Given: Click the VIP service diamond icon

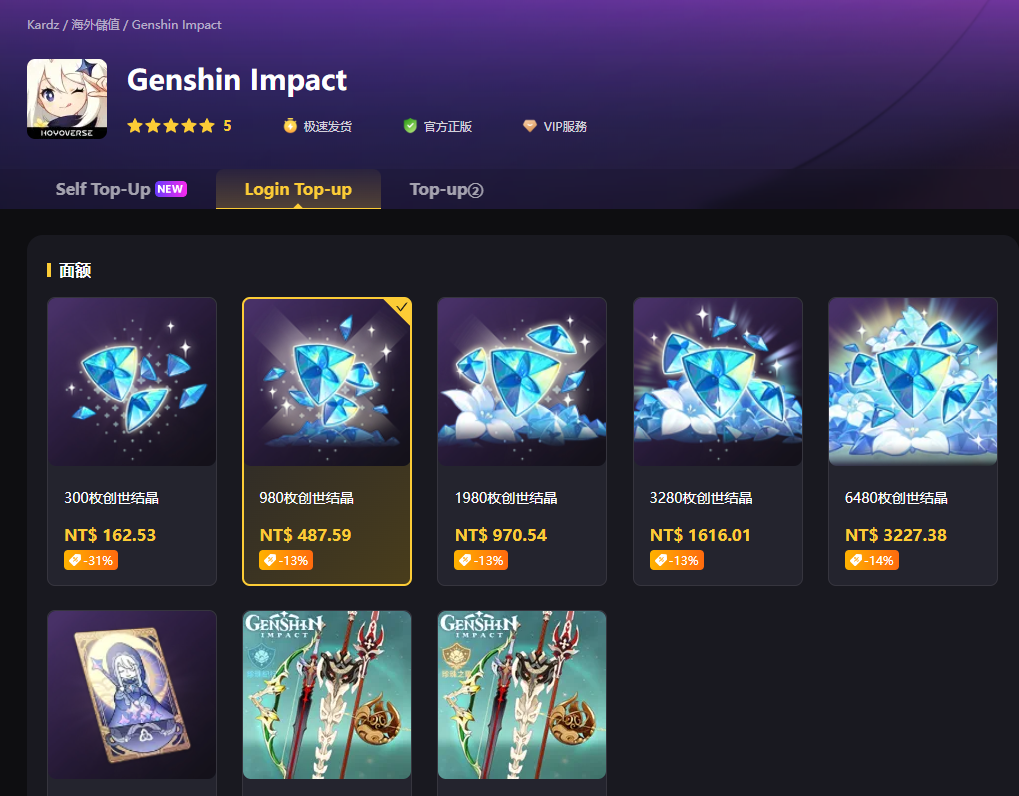Looking at the screenshot, I should click(530, 126).
